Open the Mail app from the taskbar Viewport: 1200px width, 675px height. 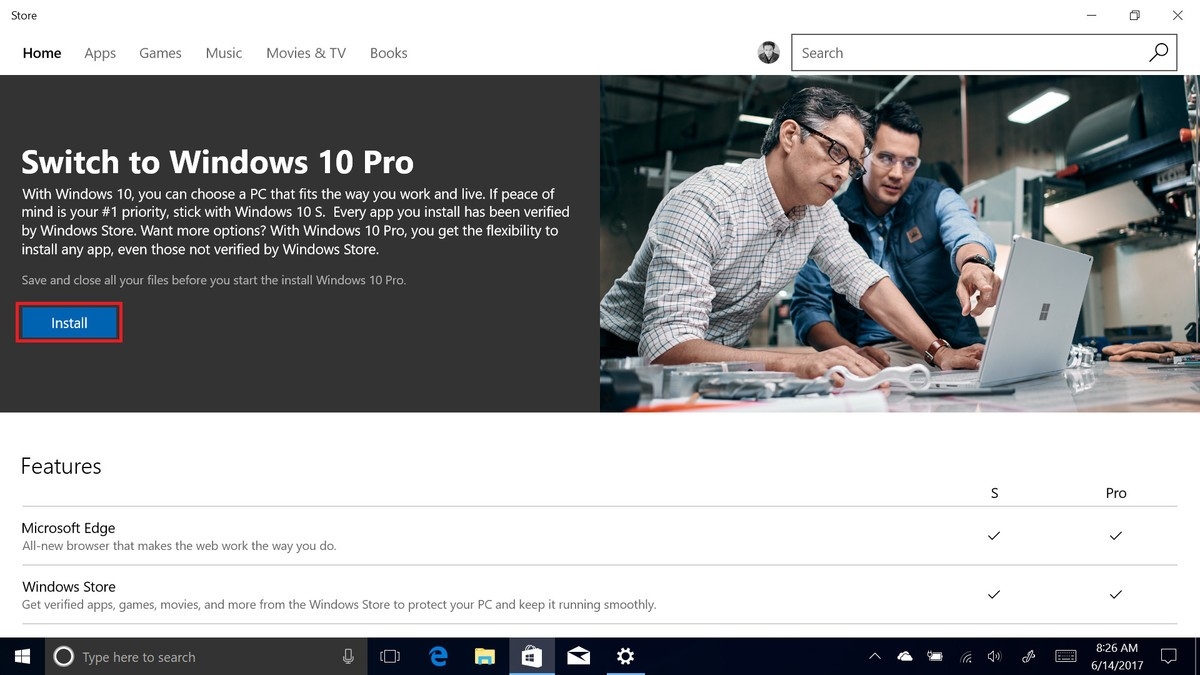[x=578, y=656]
